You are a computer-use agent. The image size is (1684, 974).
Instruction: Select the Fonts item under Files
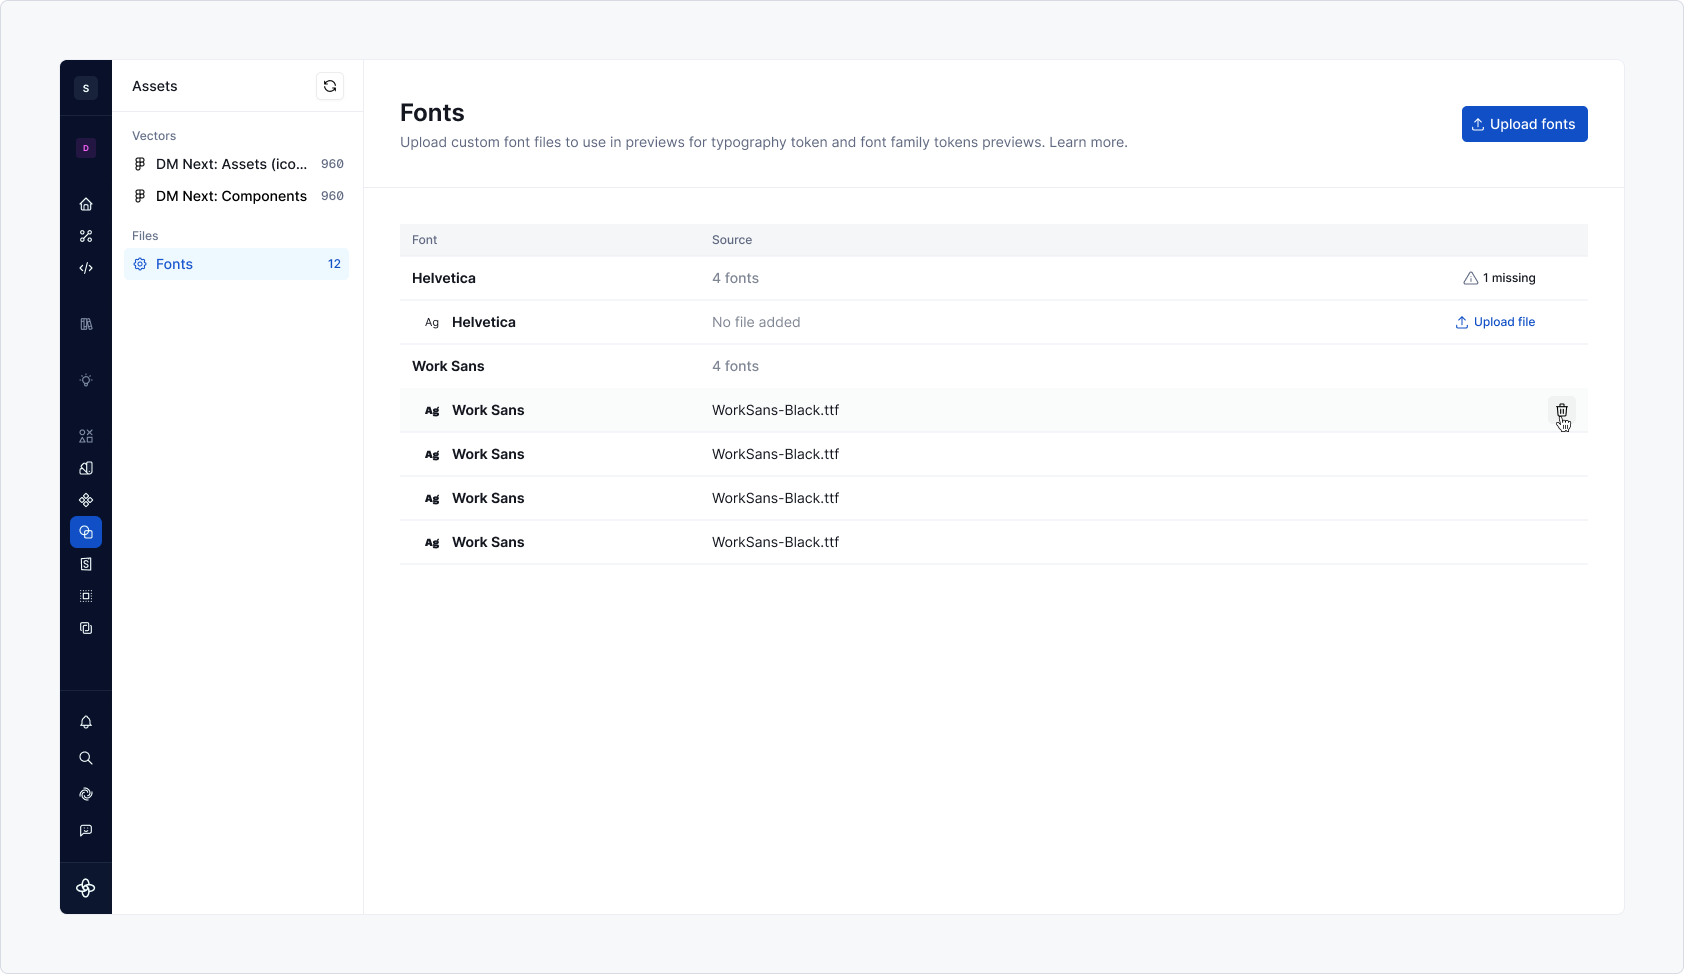pyautogui.click(x=236, y=264)
